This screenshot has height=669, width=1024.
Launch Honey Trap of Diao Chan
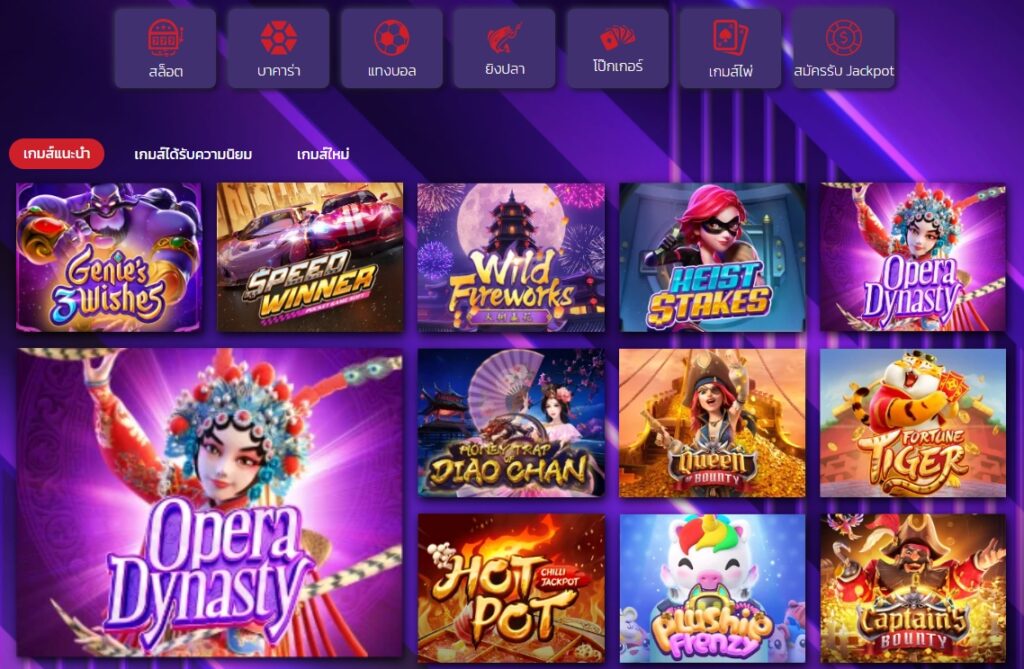[511, 423]
